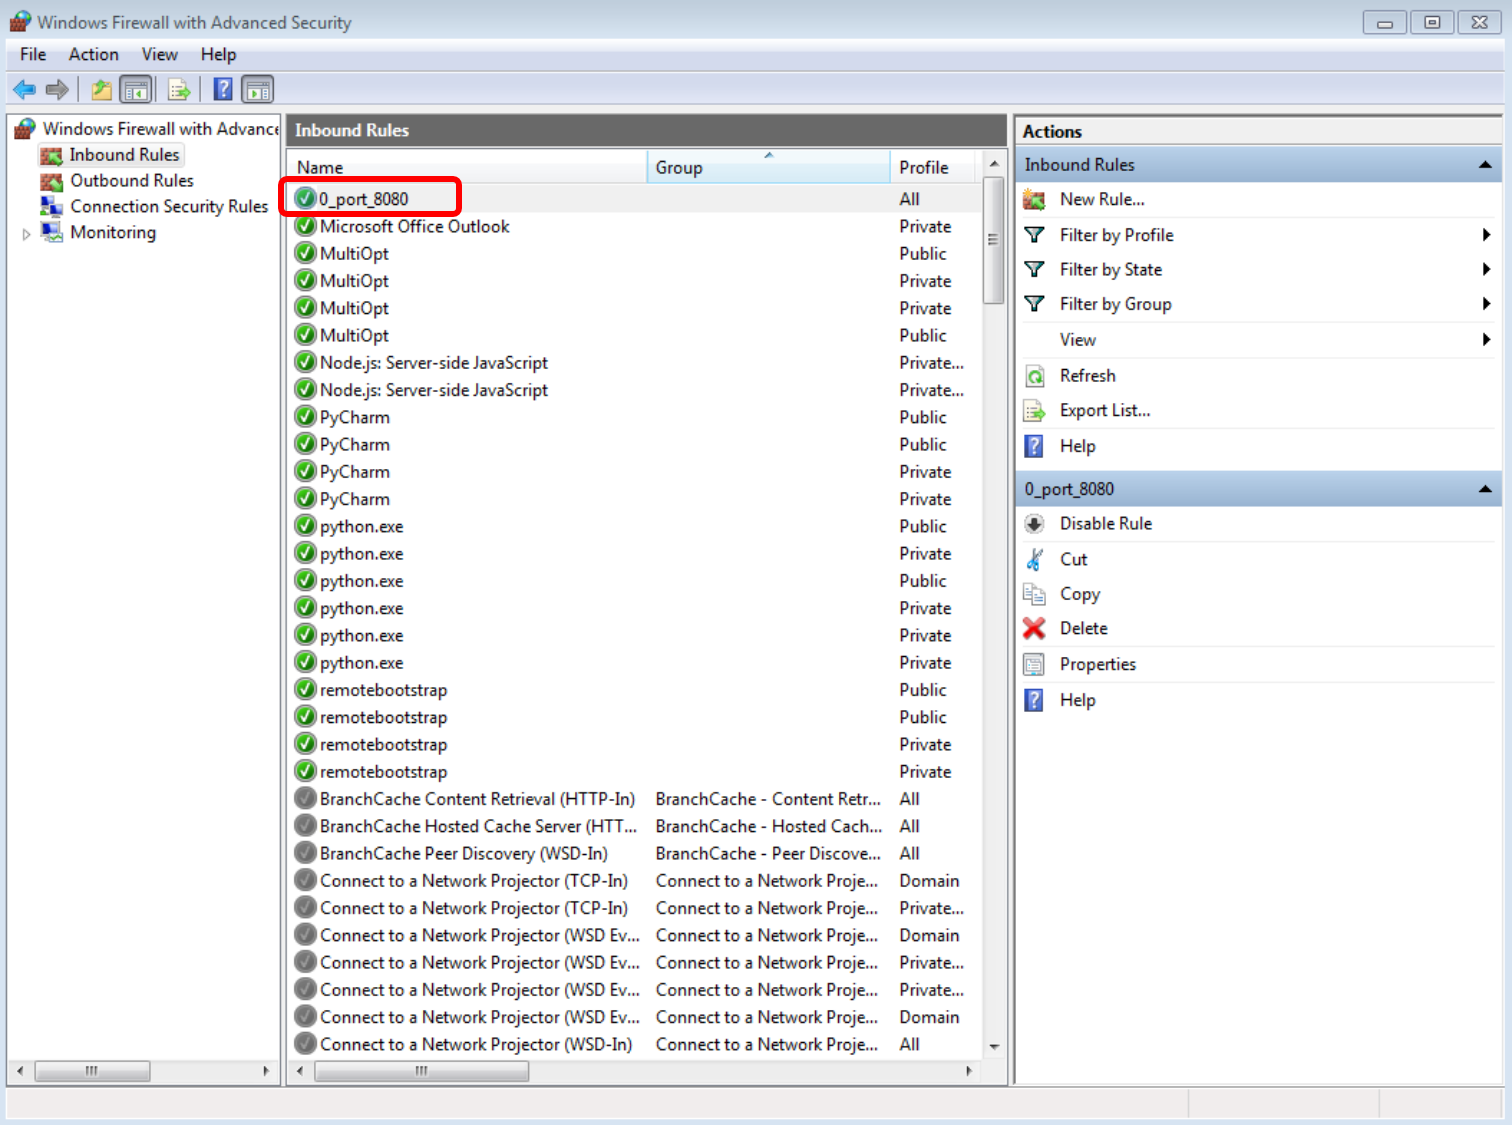Select Connect to a Network Projector (WSD-In) rule
This screenshot has height=1125, width=1512.
(x=476, y=1044)
